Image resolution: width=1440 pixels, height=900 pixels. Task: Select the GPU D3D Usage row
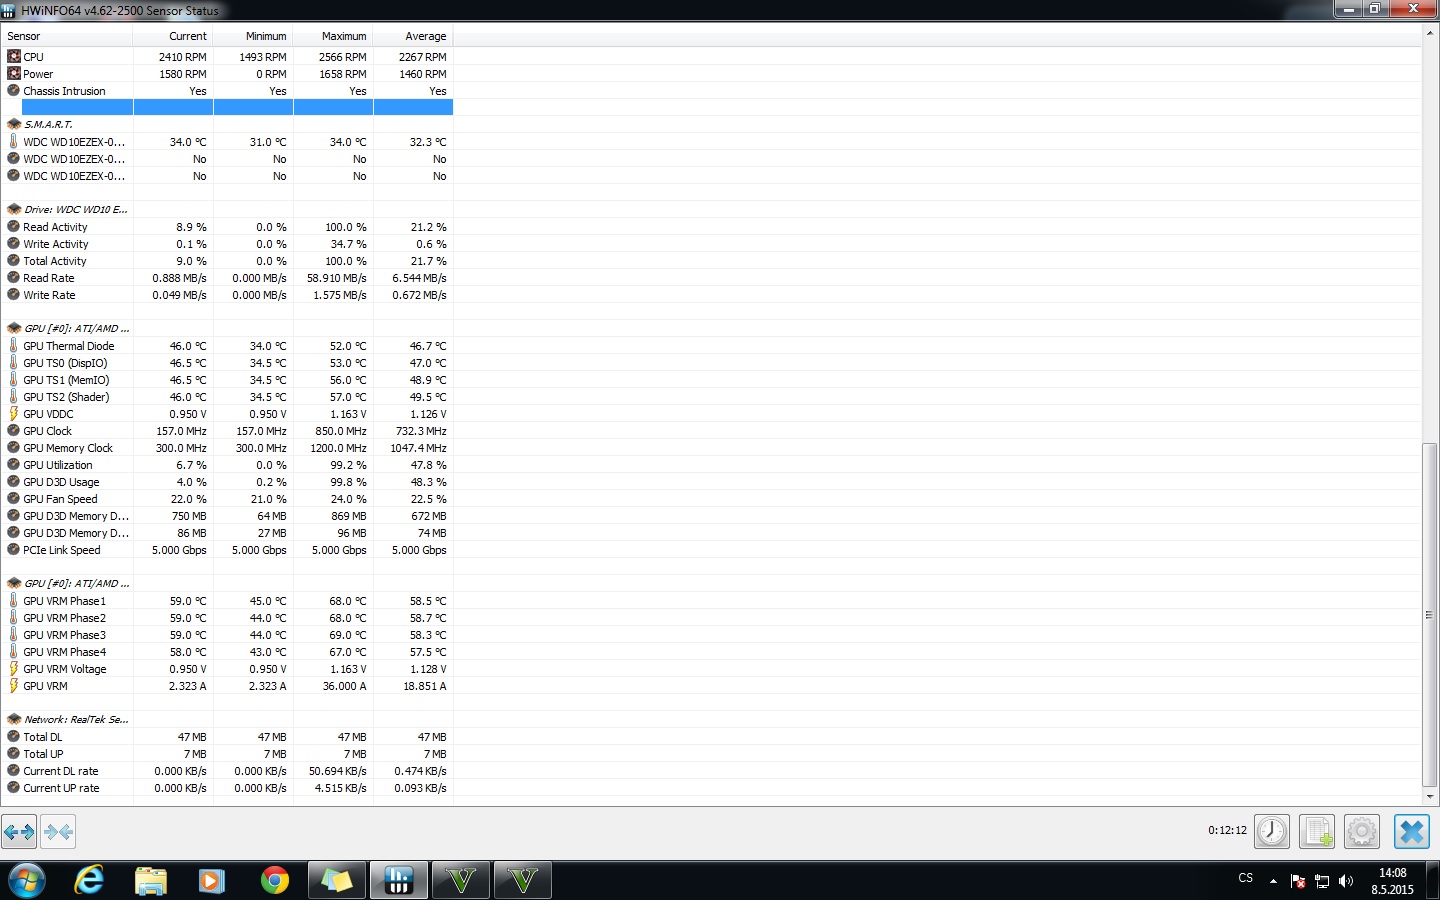click(227, 482)
